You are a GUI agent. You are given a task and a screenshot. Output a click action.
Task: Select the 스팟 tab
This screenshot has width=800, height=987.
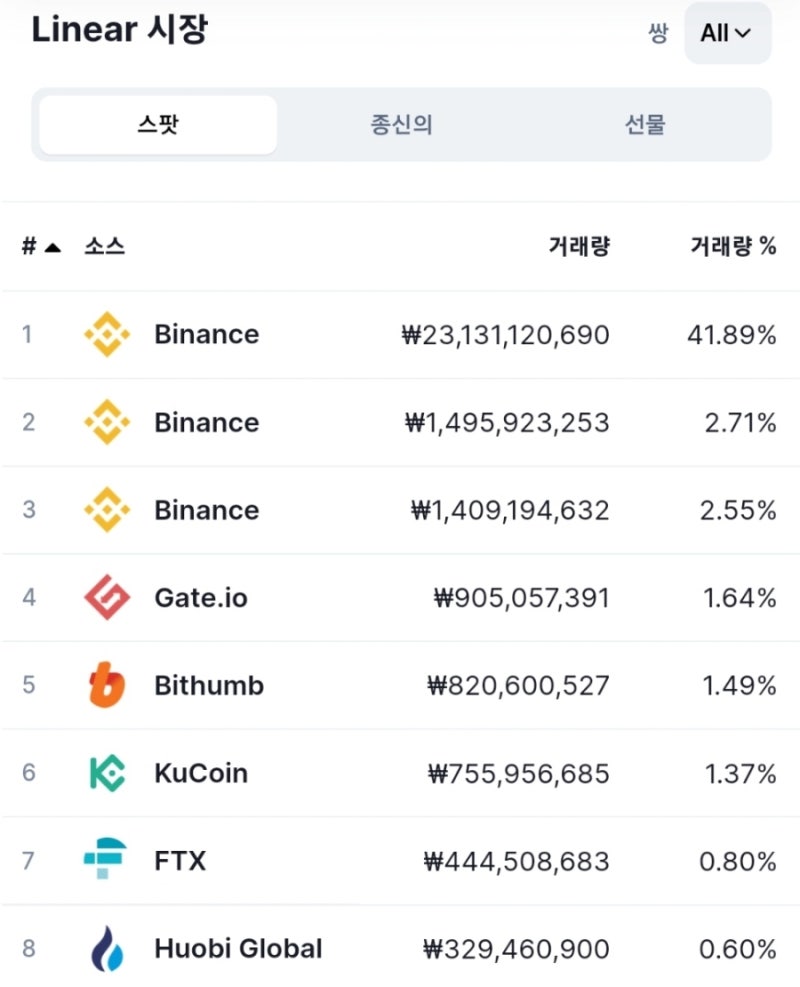[158, 125]
